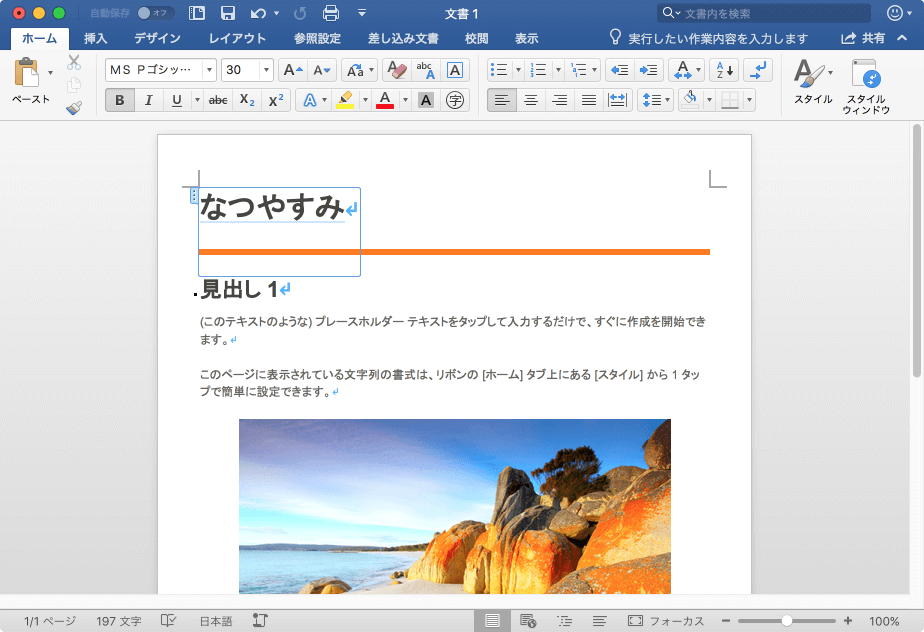The width and height of the screenshot is (924, 632).
Task: Click the Share button
Action: point(863,38)
